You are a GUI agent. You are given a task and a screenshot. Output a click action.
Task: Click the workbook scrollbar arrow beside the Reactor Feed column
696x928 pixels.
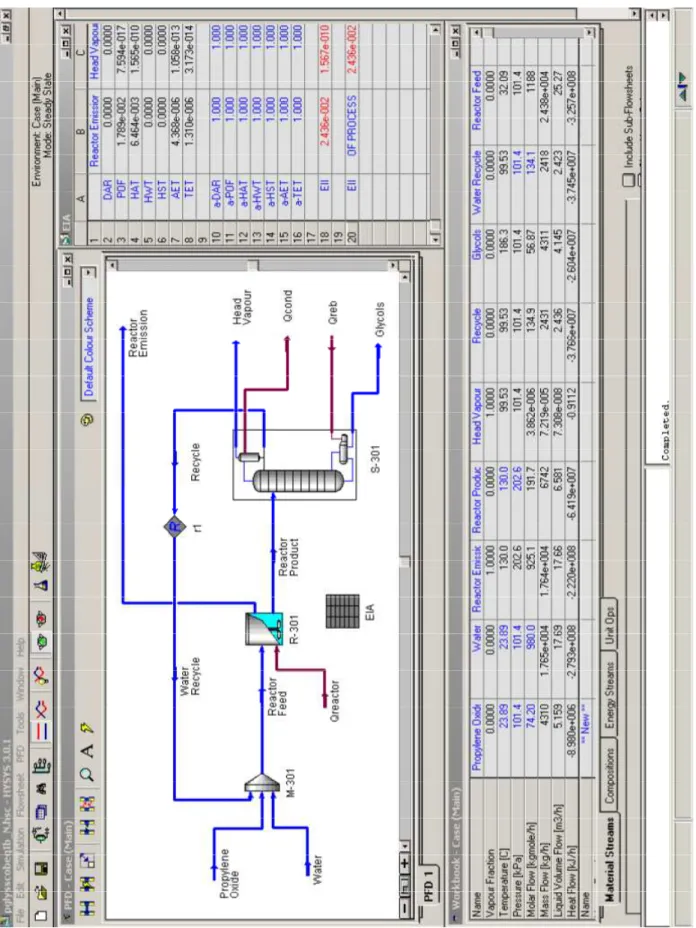tap(476, 33)
